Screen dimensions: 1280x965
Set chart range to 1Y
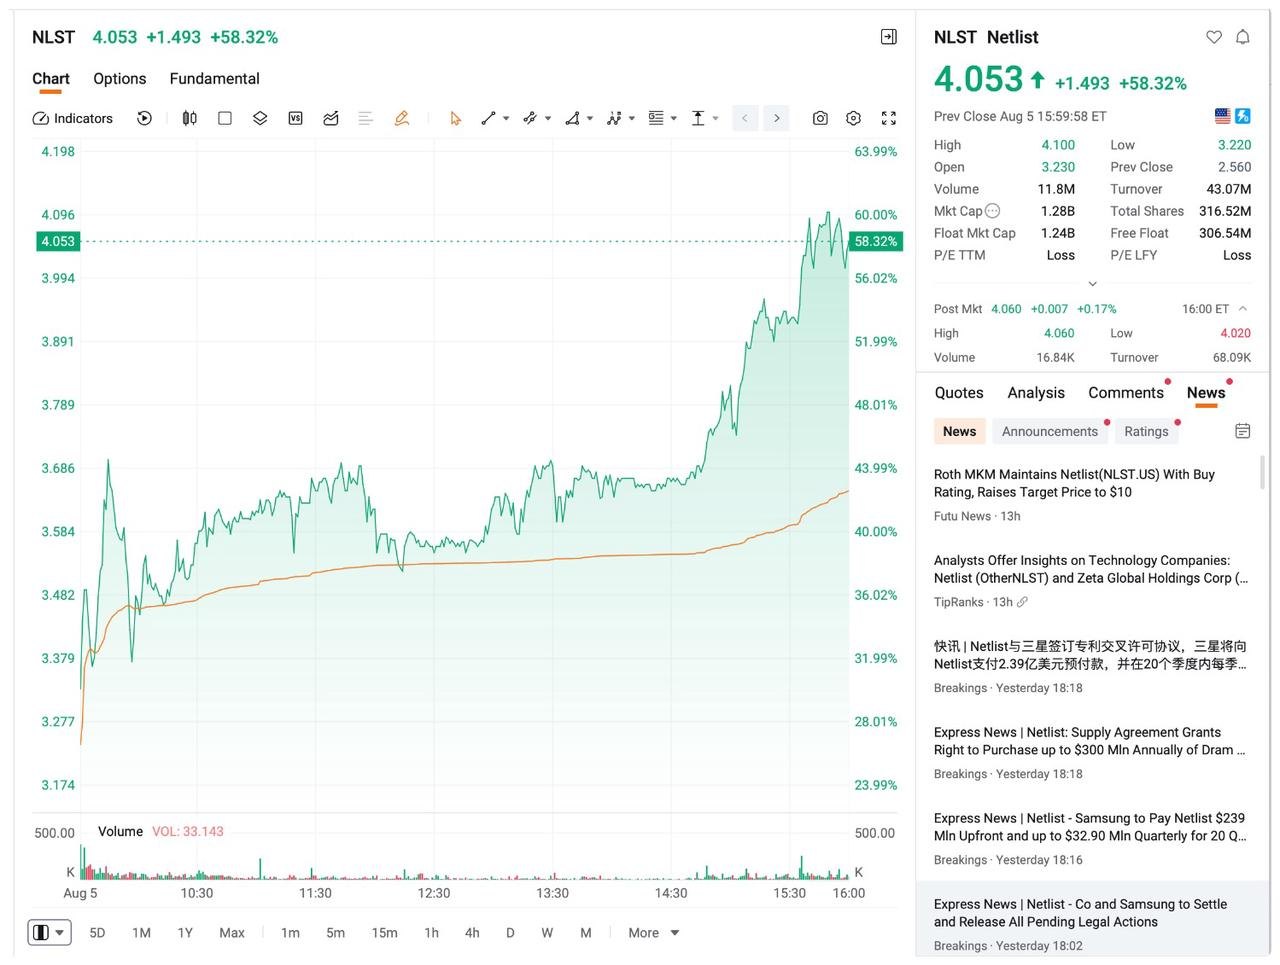point(185,933)
